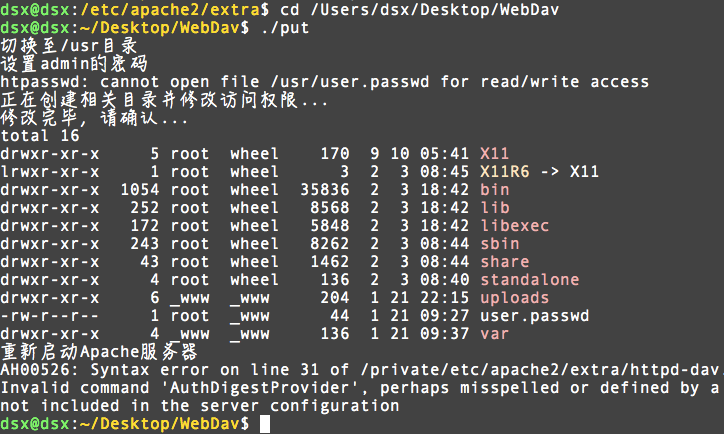Image resolution: width=724 pixels, height=434 pixels.
Task: Click the pink bin directory name
Action: click(x=494, y=189)
